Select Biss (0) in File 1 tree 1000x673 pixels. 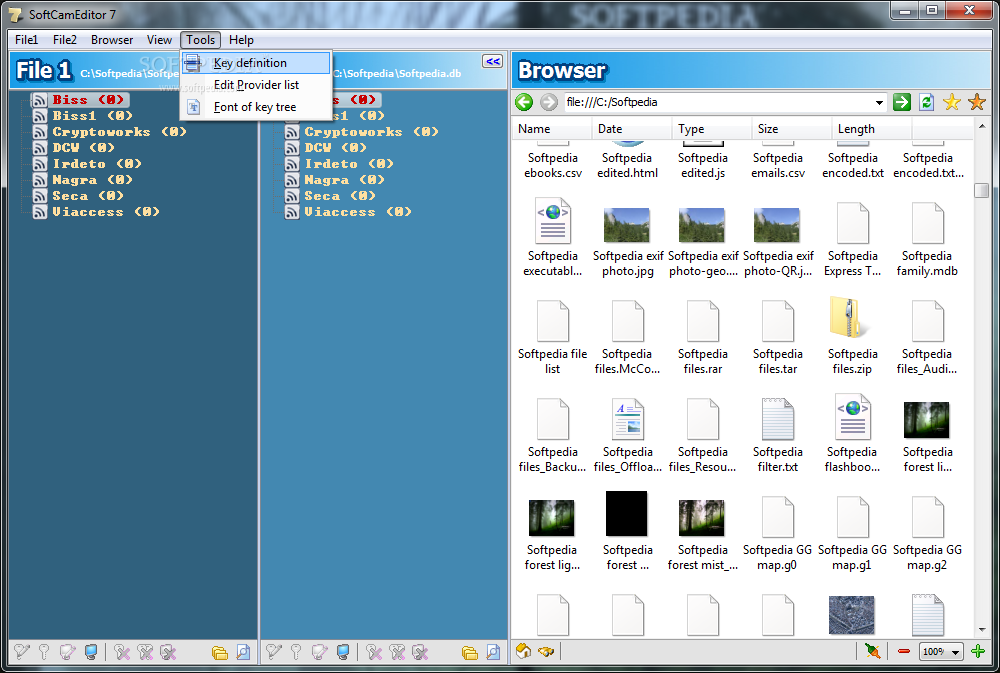tap(88, 100)
